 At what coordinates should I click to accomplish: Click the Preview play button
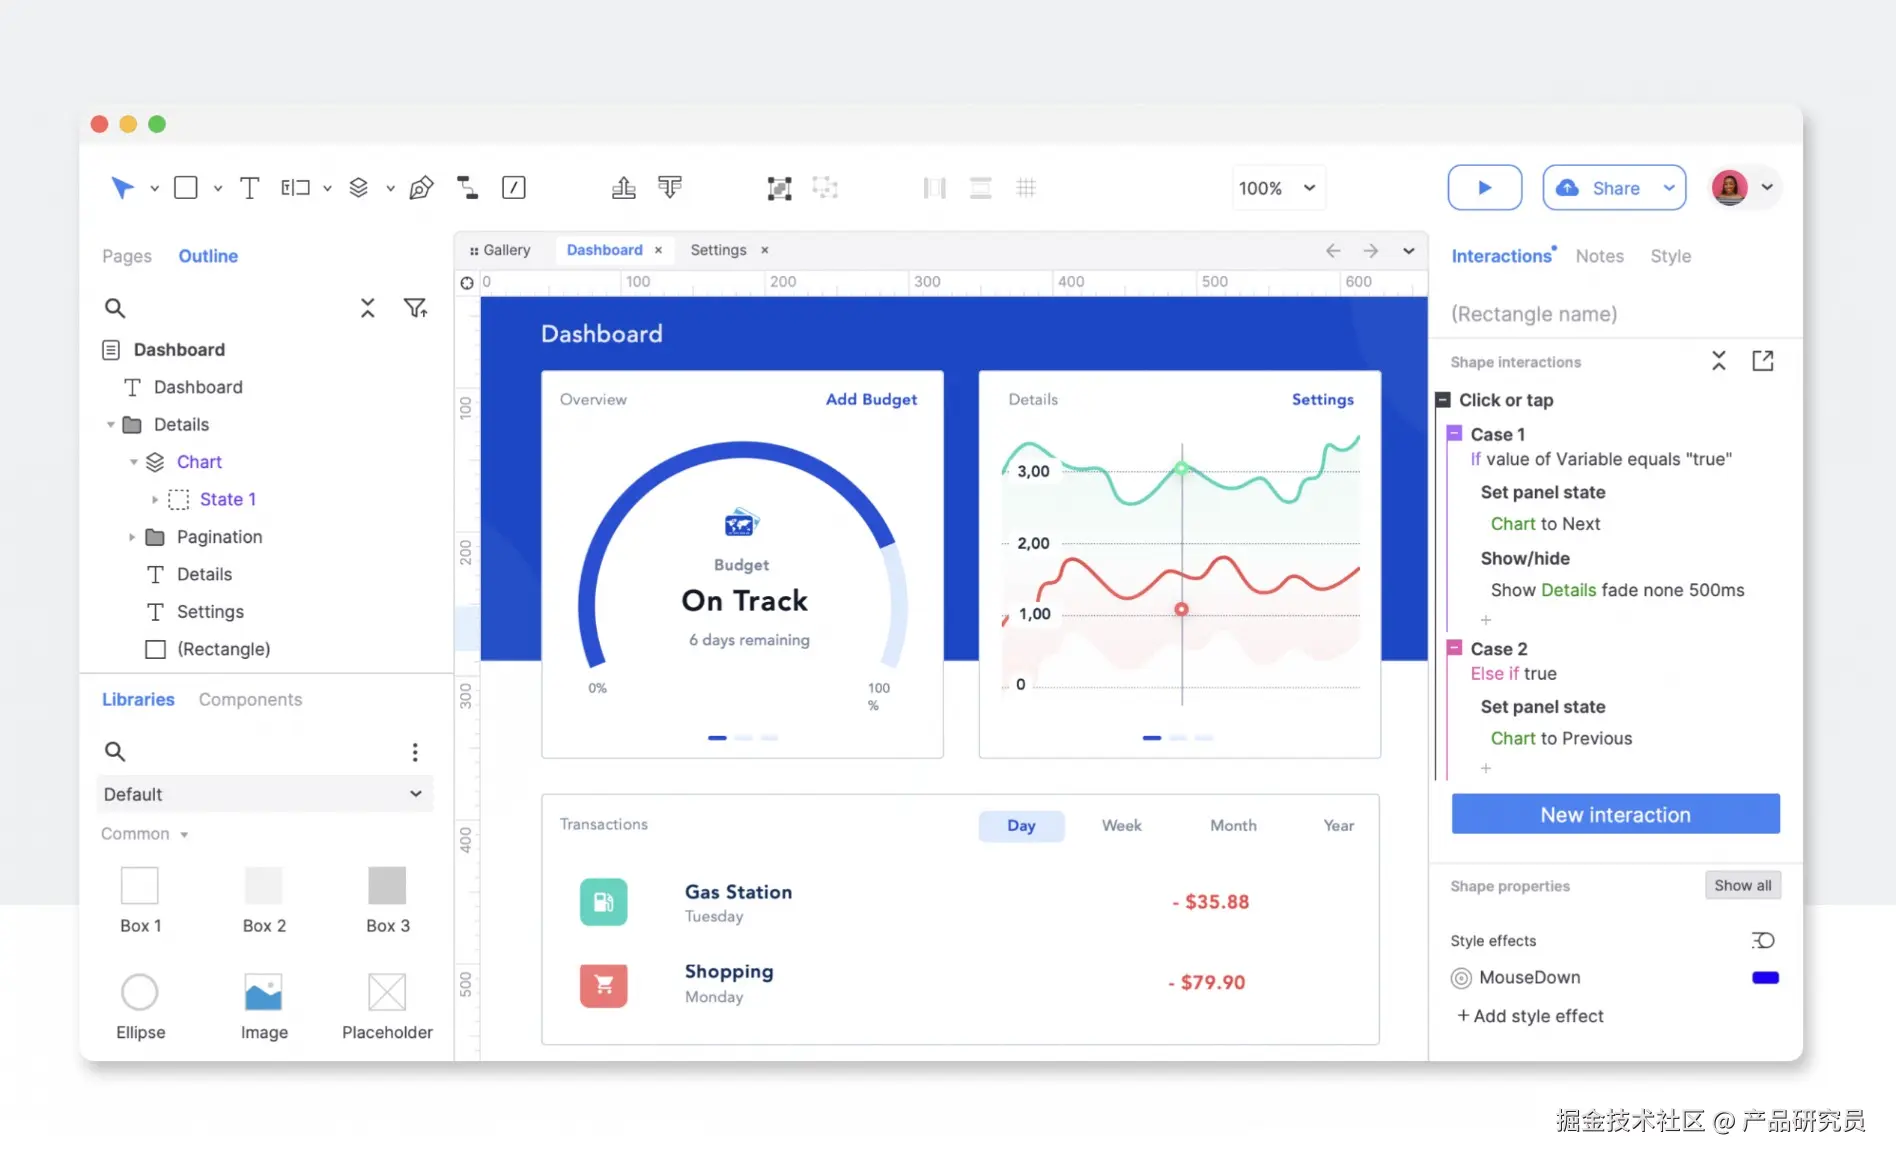1485,188
